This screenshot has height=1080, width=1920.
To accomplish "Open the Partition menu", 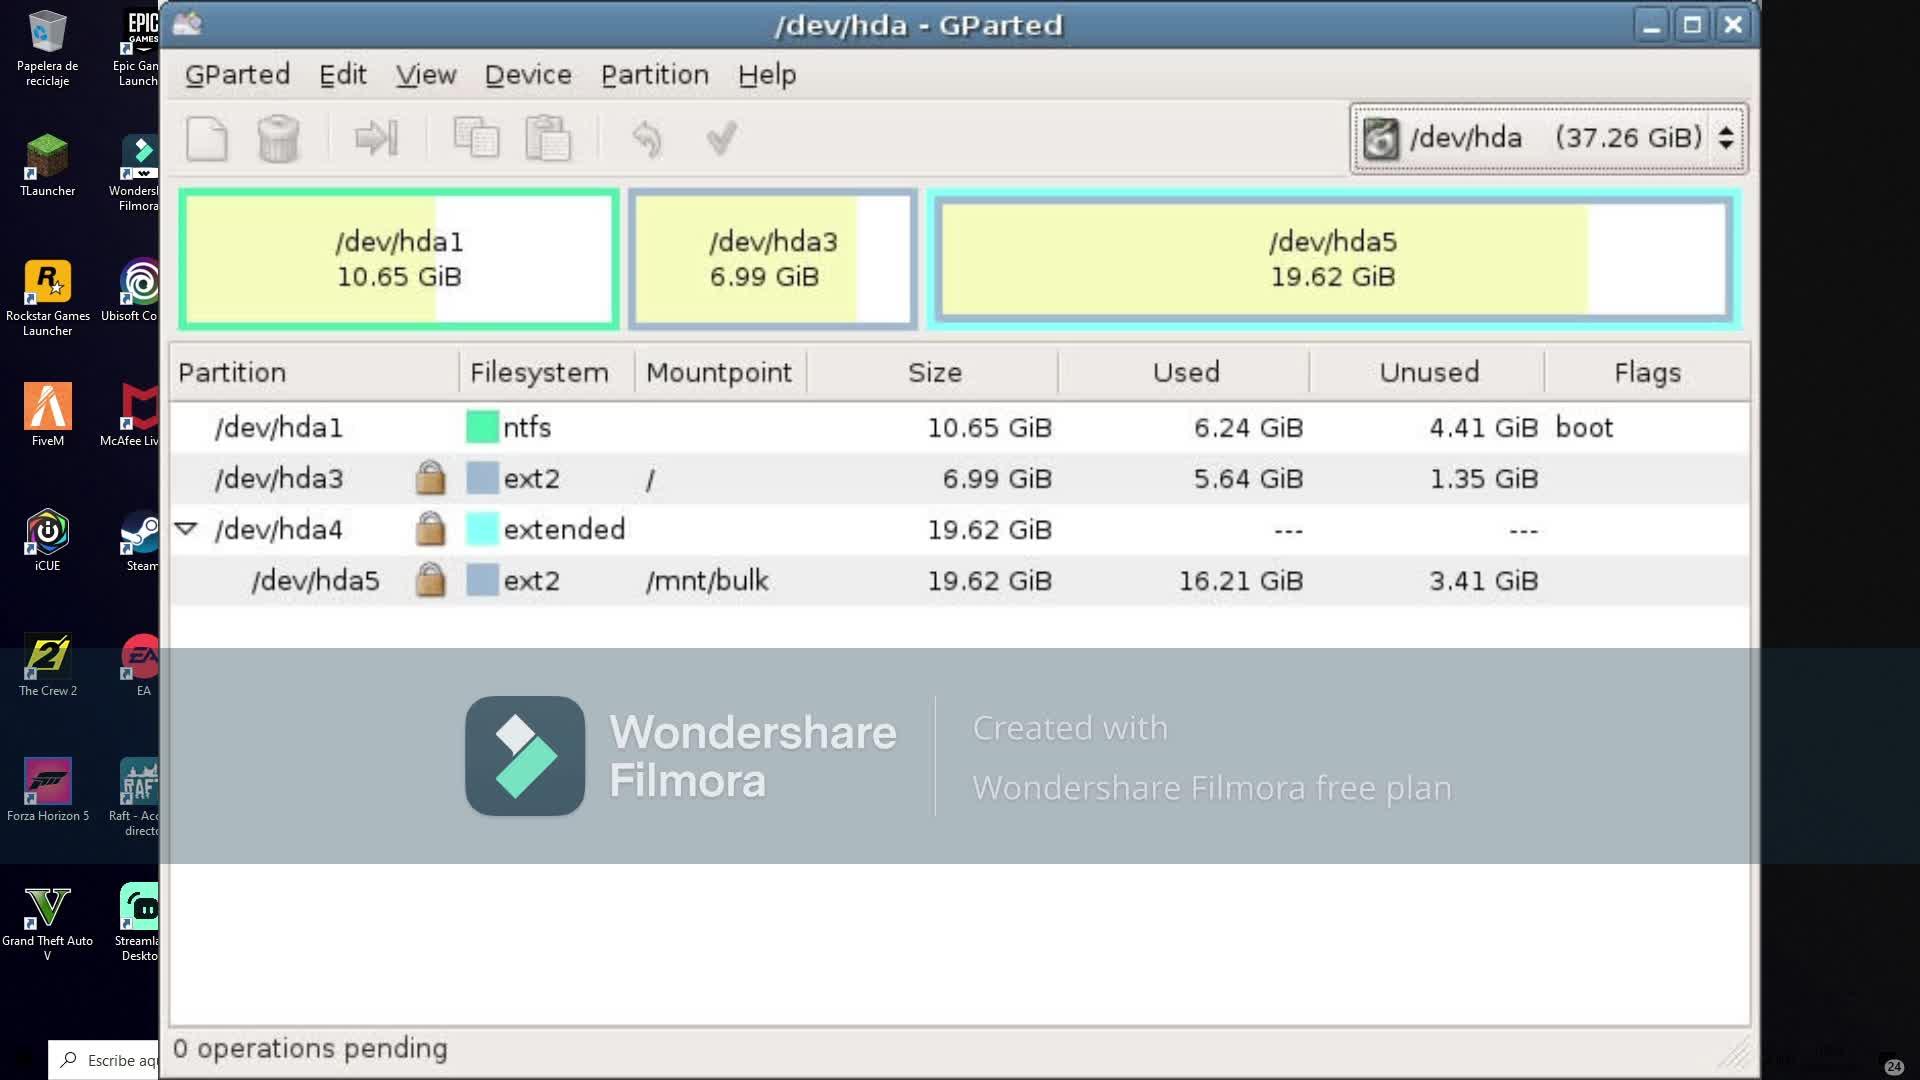I will pos(654,75).
